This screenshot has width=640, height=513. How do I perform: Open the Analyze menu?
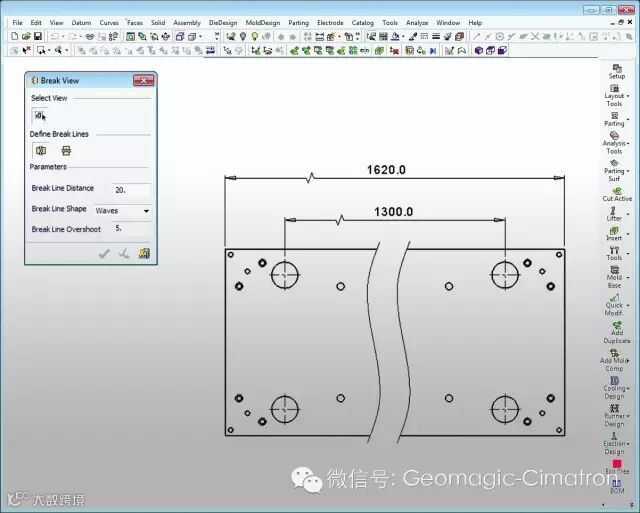pyautogui.click(x=417, y=23)
